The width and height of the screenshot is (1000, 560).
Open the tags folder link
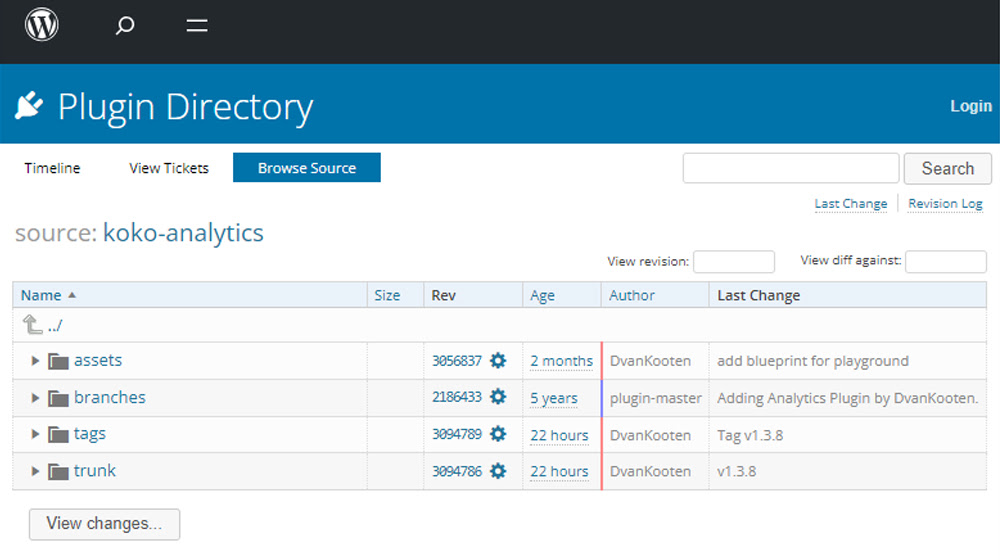click(x=90, y=434)
